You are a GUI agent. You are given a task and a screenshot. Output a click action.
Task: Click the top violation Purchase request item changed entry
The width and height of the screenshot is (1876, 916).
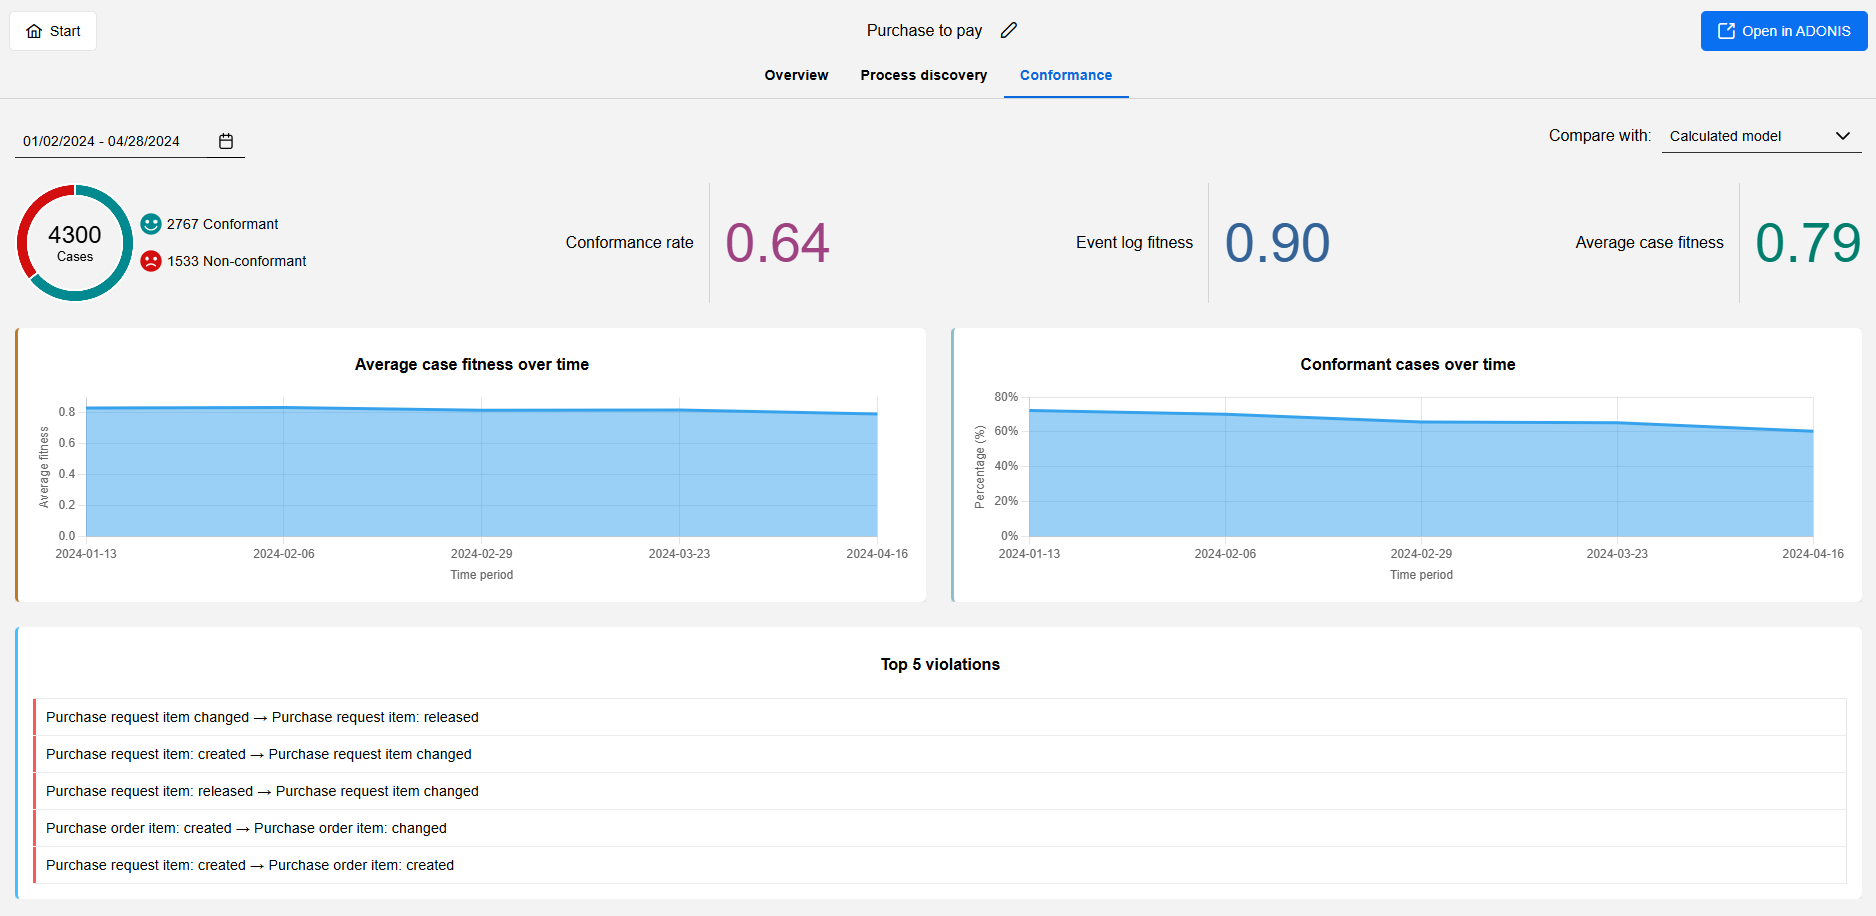(263, 717)
